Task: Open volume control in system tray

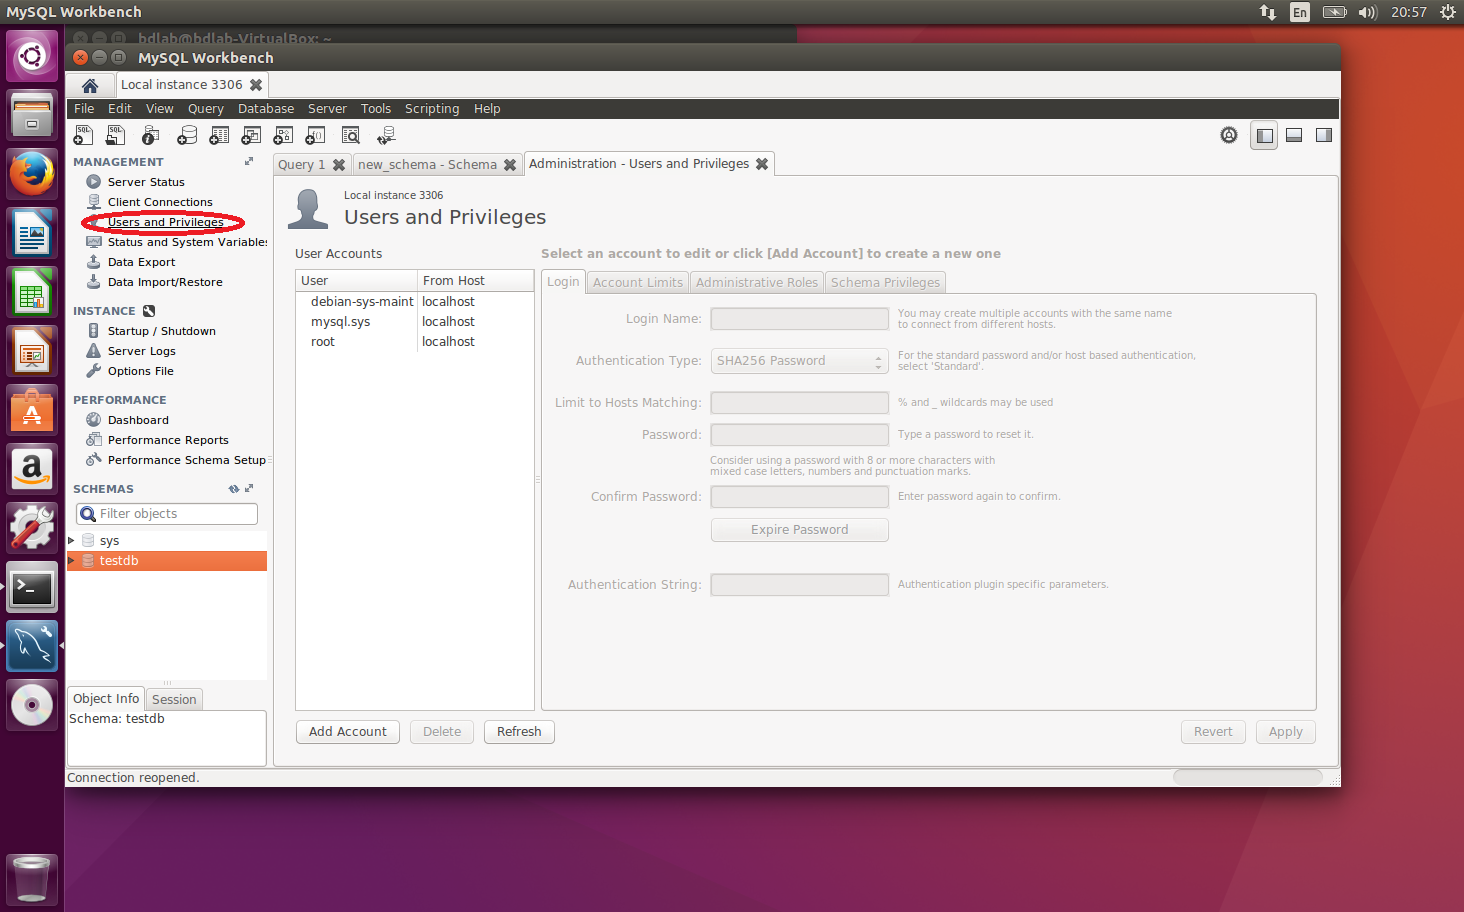Action: click(1368, 12)
